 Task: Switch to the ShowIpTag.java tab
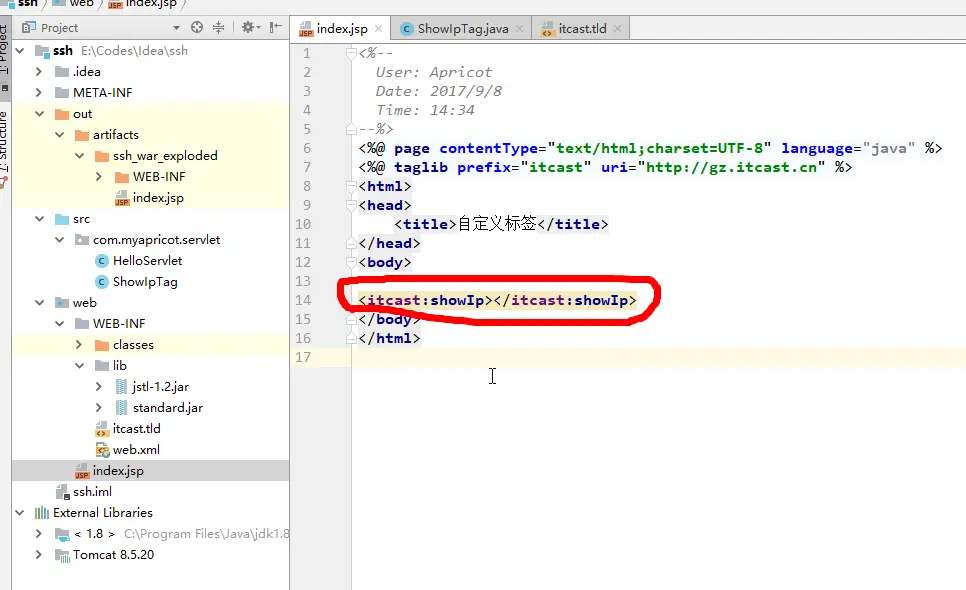[463, 28]
